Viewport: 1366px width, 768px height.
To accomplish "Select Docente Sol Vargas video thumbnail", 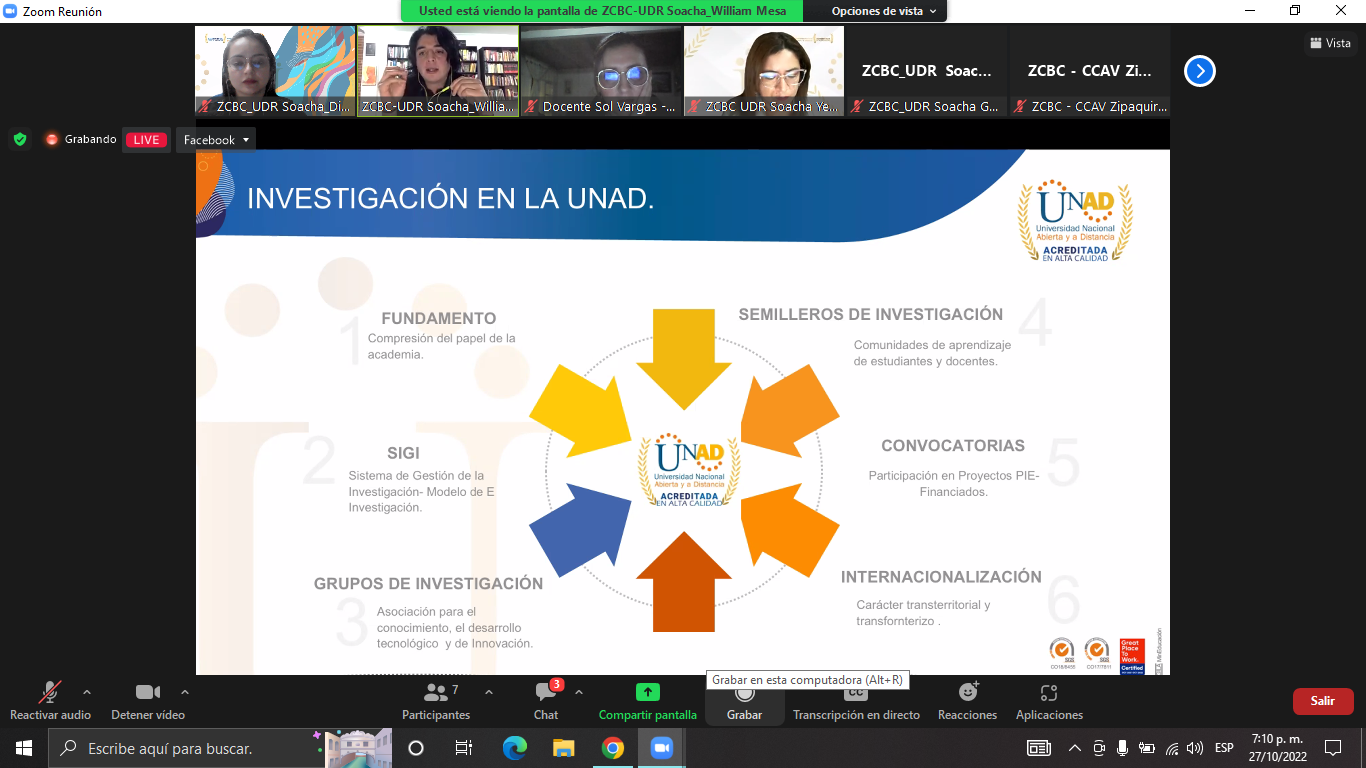I will click(601, 71).
